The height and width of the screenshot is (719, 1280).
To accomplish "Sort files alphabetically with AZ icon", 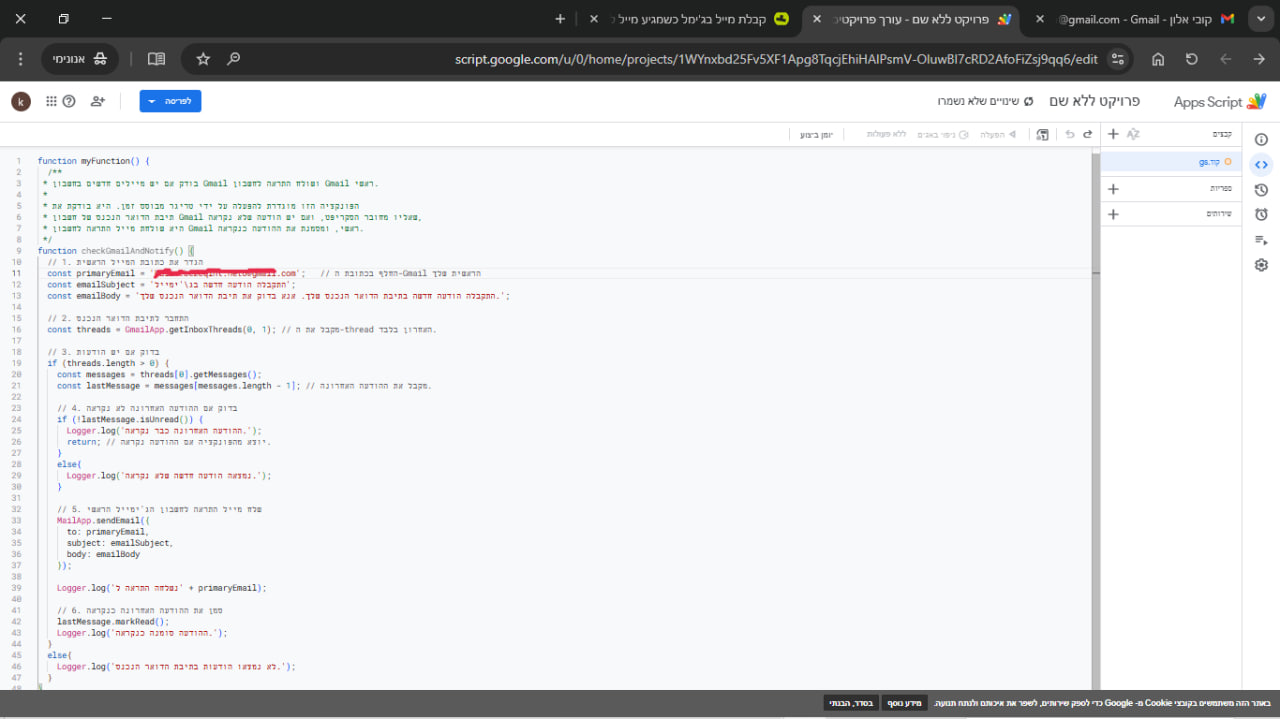I will pyautogui.click(x=1133, y=134).
